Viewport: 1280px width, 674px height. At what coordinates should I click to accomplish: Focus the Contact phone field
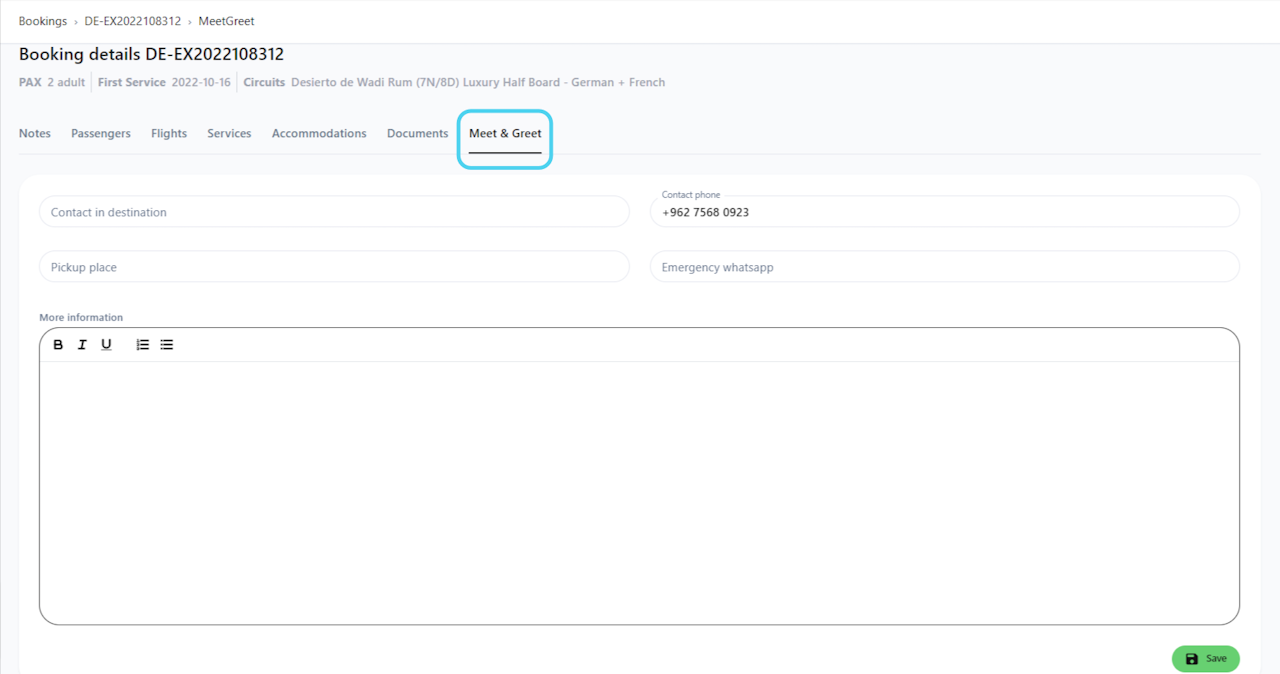click(944, 212)
